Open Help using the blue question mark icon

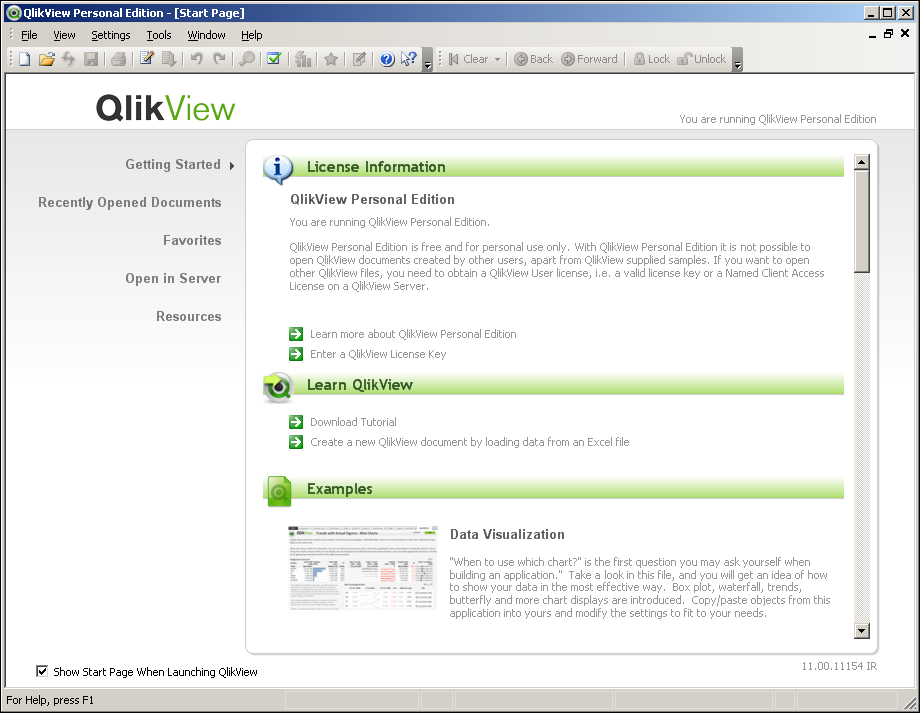tap(386, 58)
